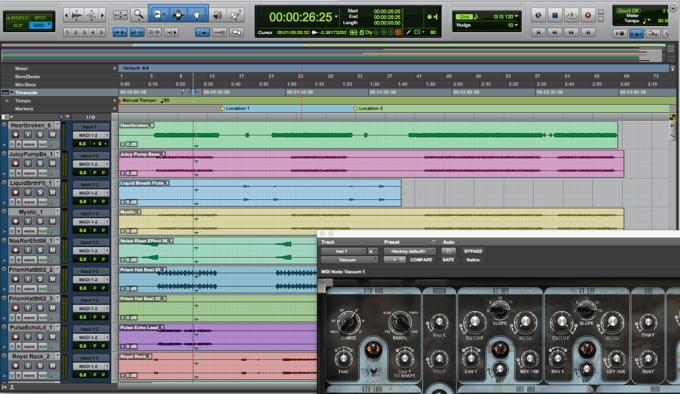Adjust Cutoff knob on first filter

(x=474, y=322)
